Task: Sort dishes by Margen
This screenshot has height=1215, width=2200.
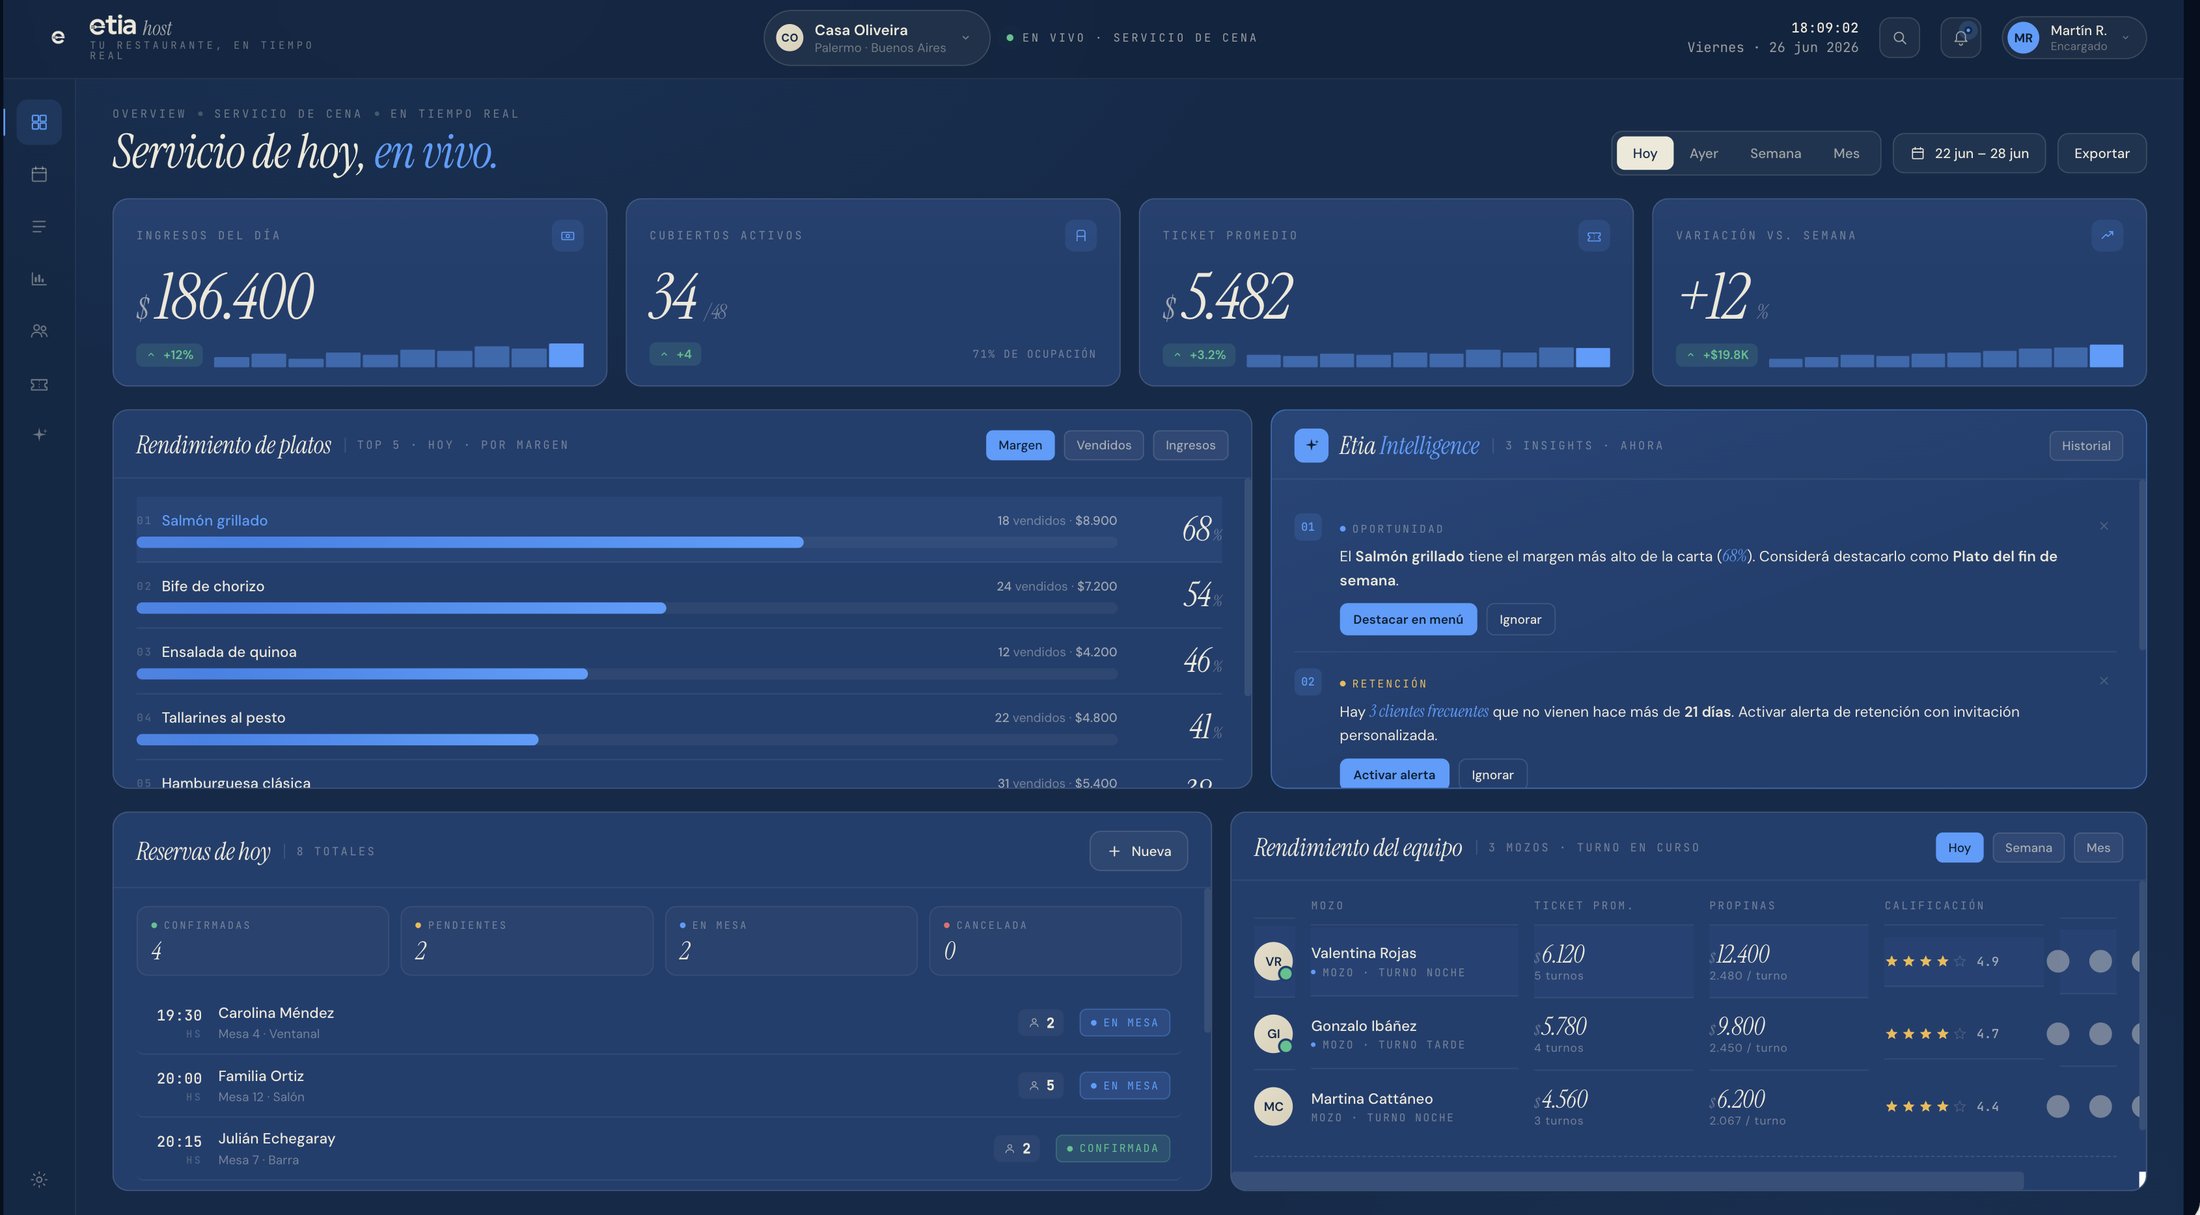Action: tap(1020, 445)
